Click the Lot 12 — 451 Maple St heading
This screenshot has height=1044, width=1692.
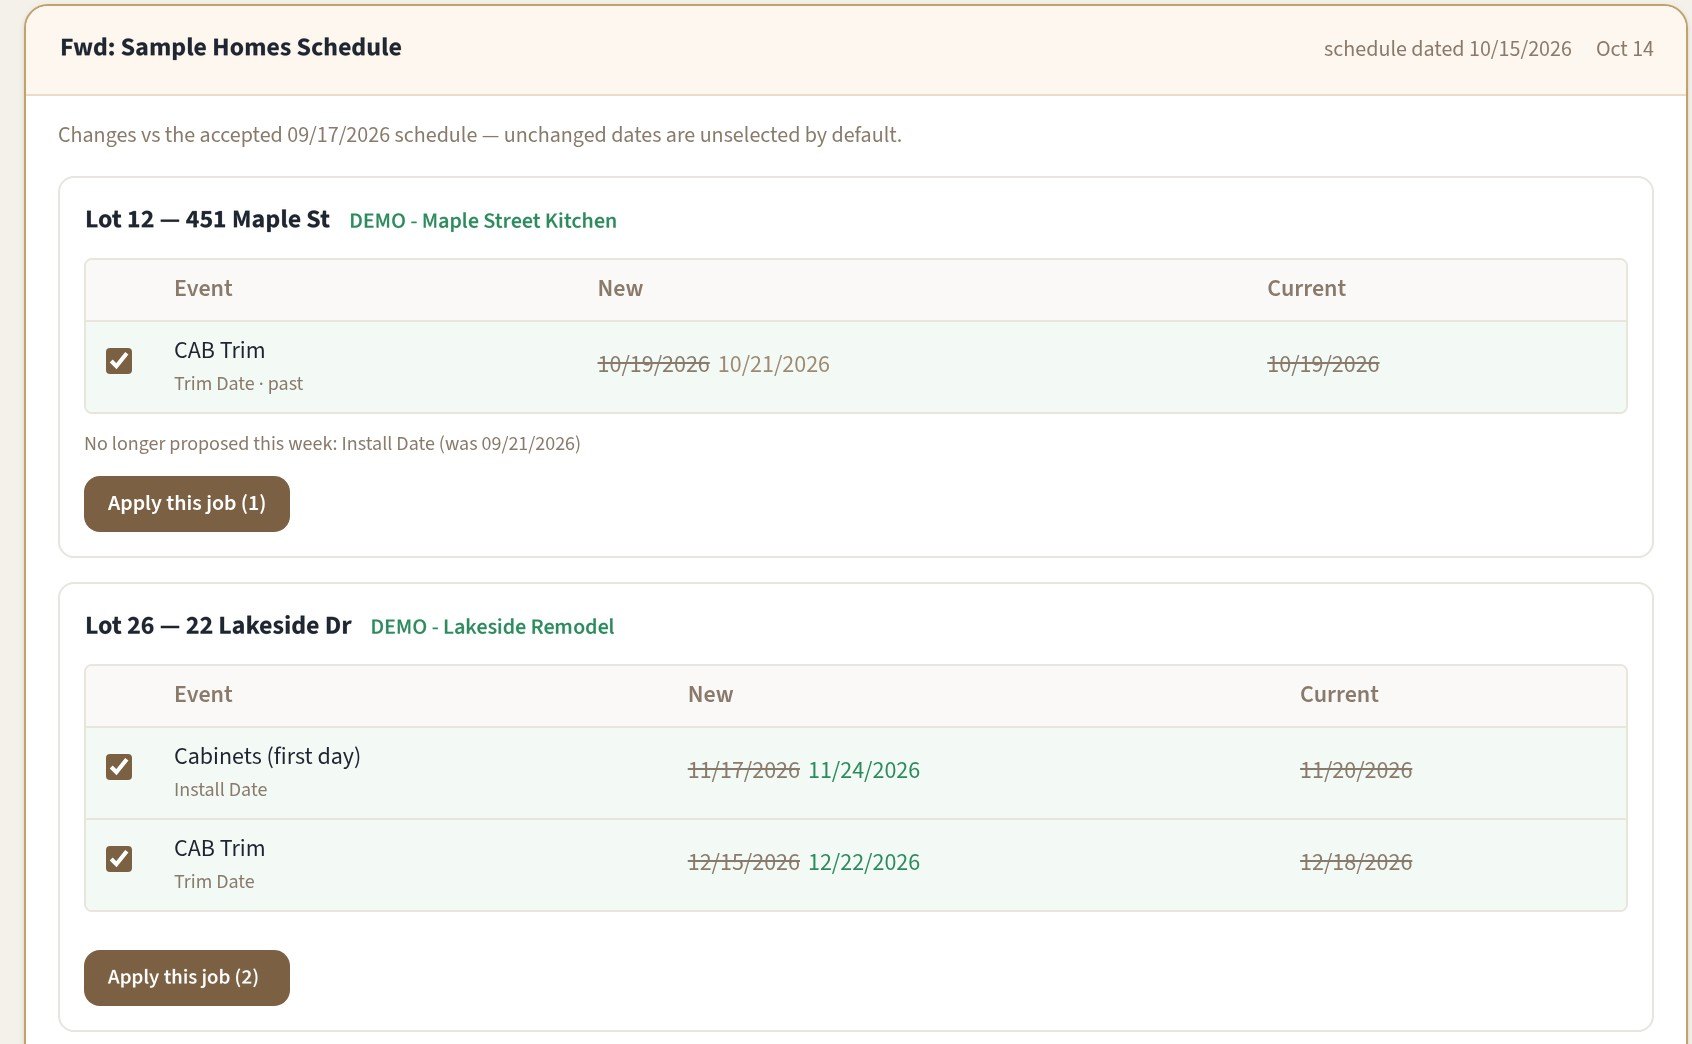click(x=207, y=220)
